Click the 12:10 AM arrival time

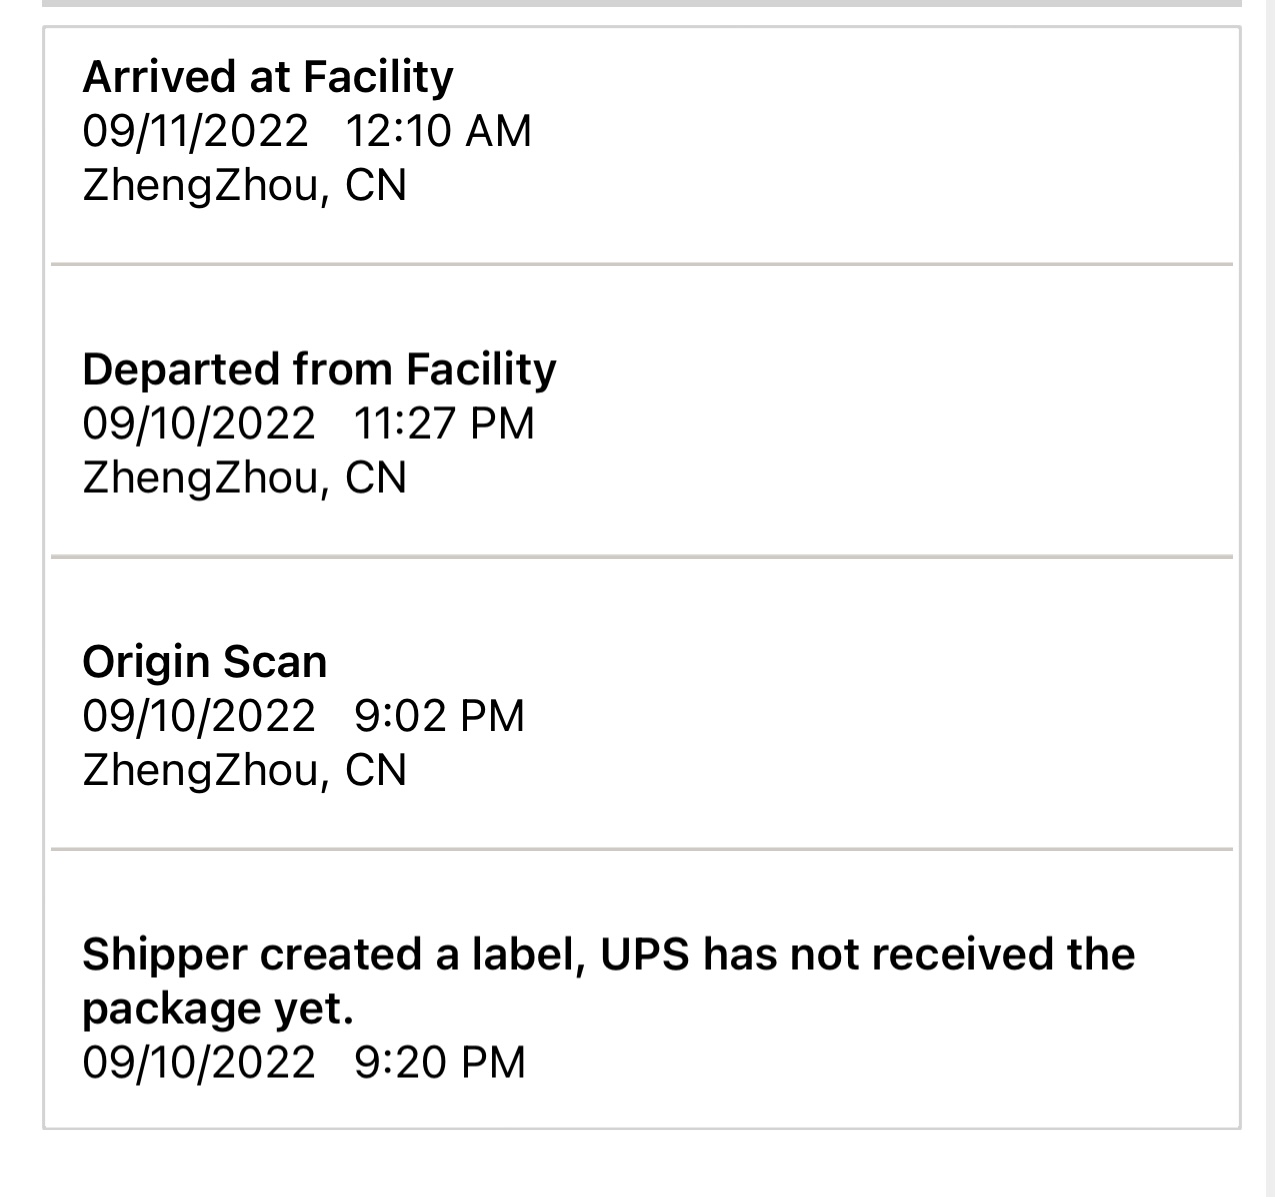coord(438,131)
